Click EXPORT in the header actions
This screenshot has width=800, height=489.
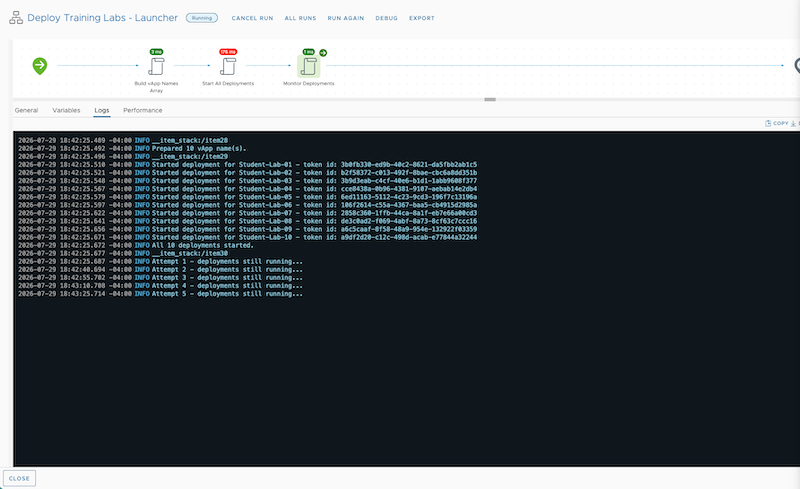(x=422, y=18)
